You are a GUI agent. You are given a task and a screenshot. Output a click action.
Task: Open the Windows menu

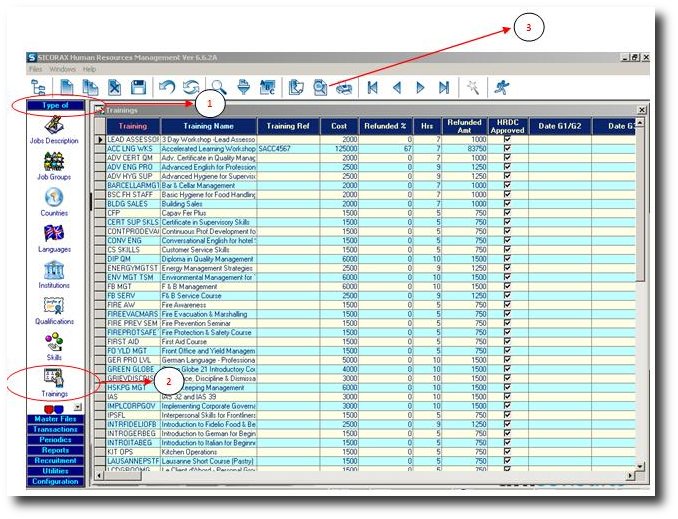point(62,69)
